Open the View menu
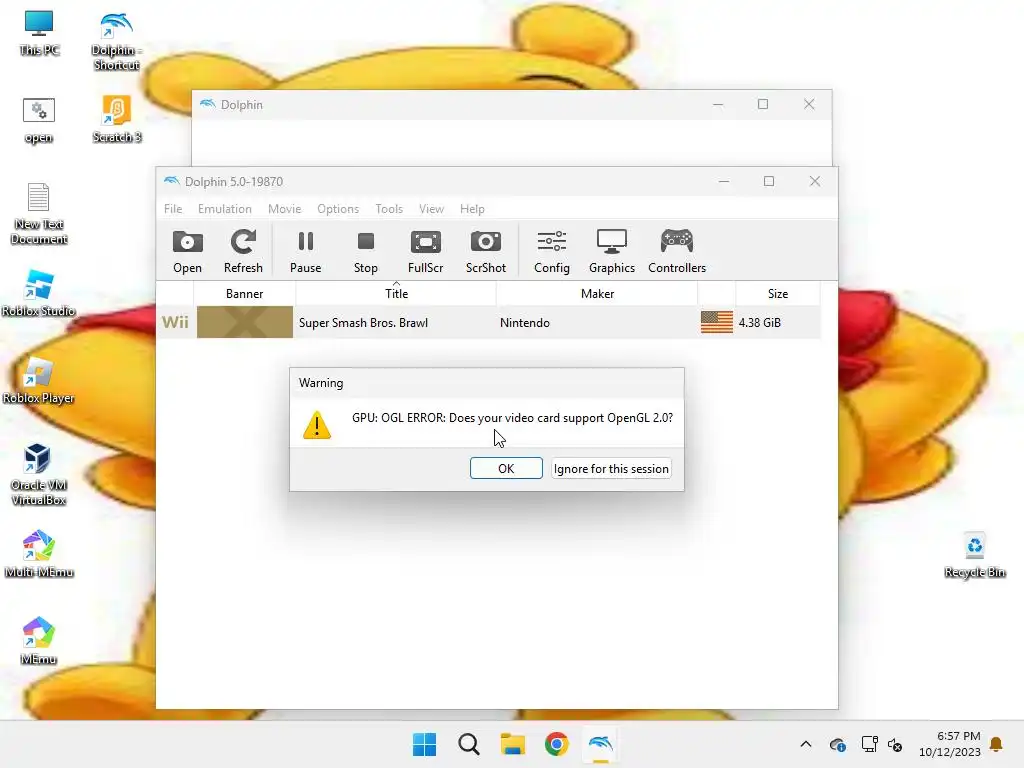The width and height of the screenshot is (1024, 768). click(431, 209)
